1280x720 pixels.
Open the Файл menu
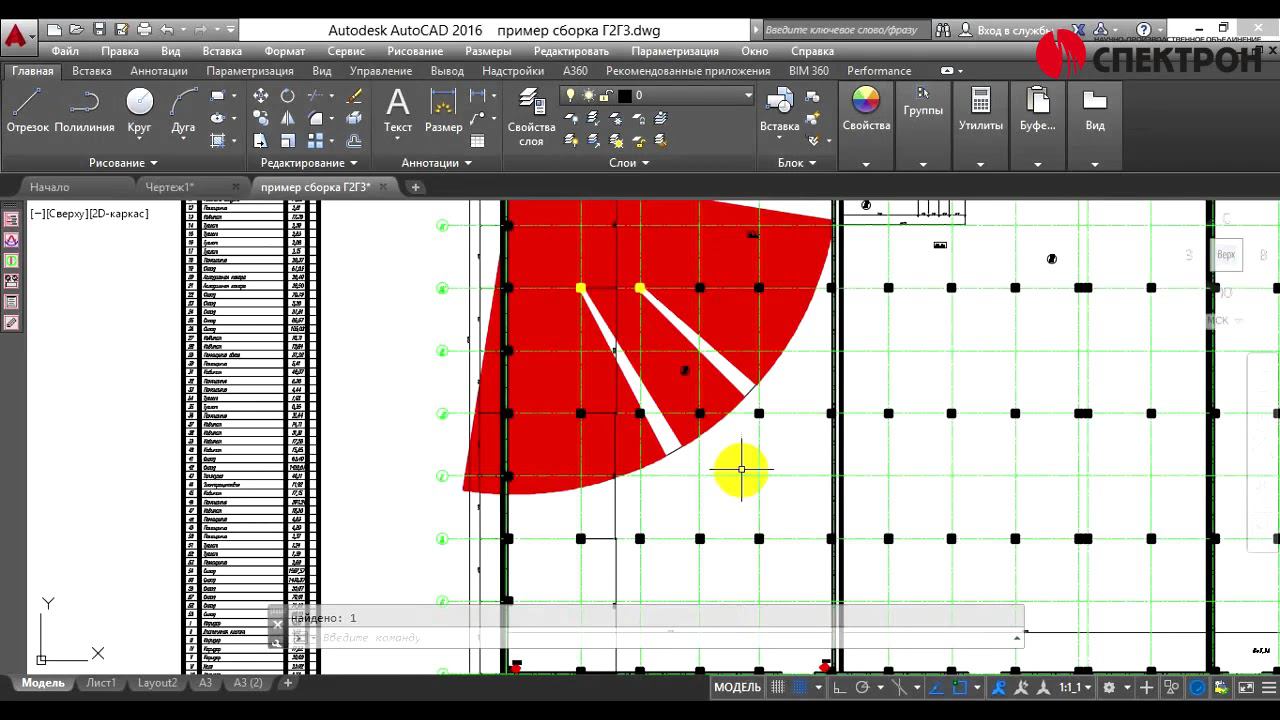click(65, 51)
